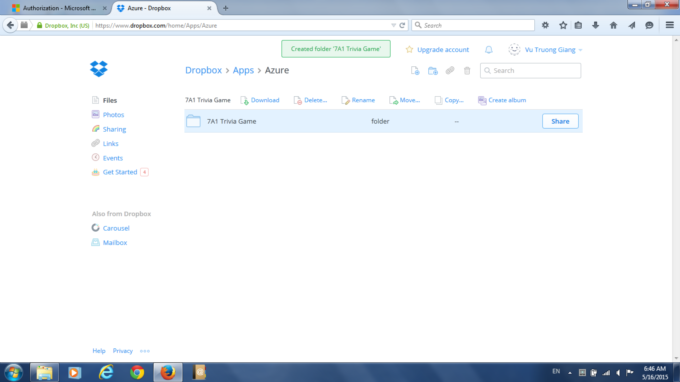Click the Apps breadcrumb link

243,70
